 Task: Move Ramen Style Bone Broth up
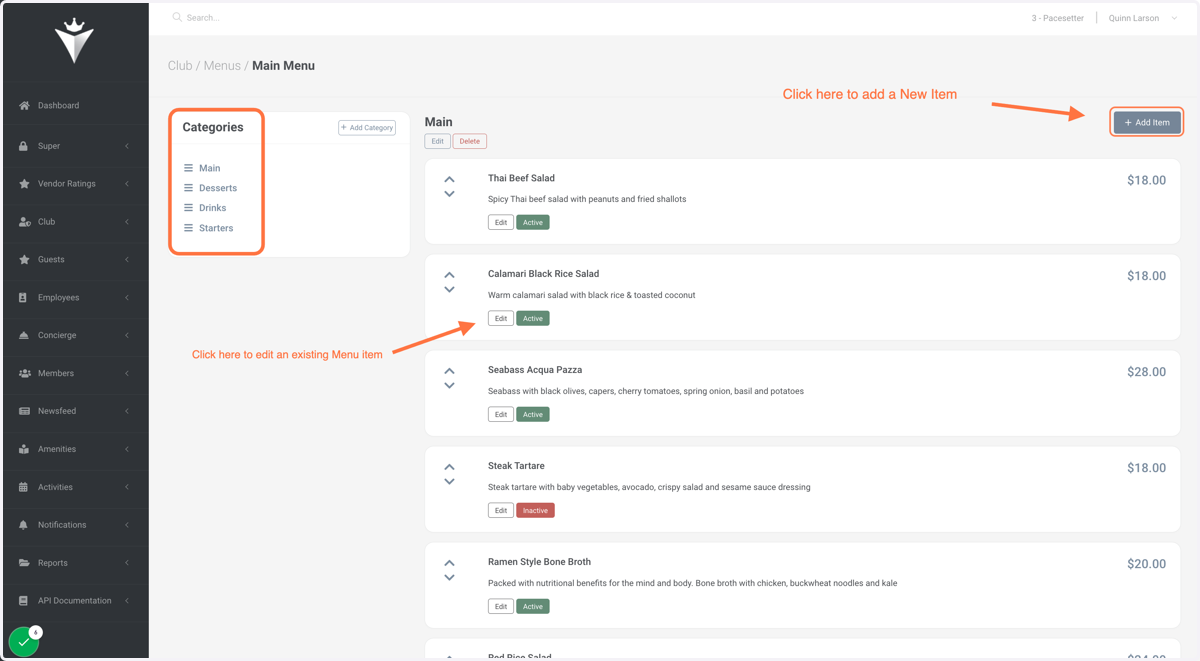[449, 563]
